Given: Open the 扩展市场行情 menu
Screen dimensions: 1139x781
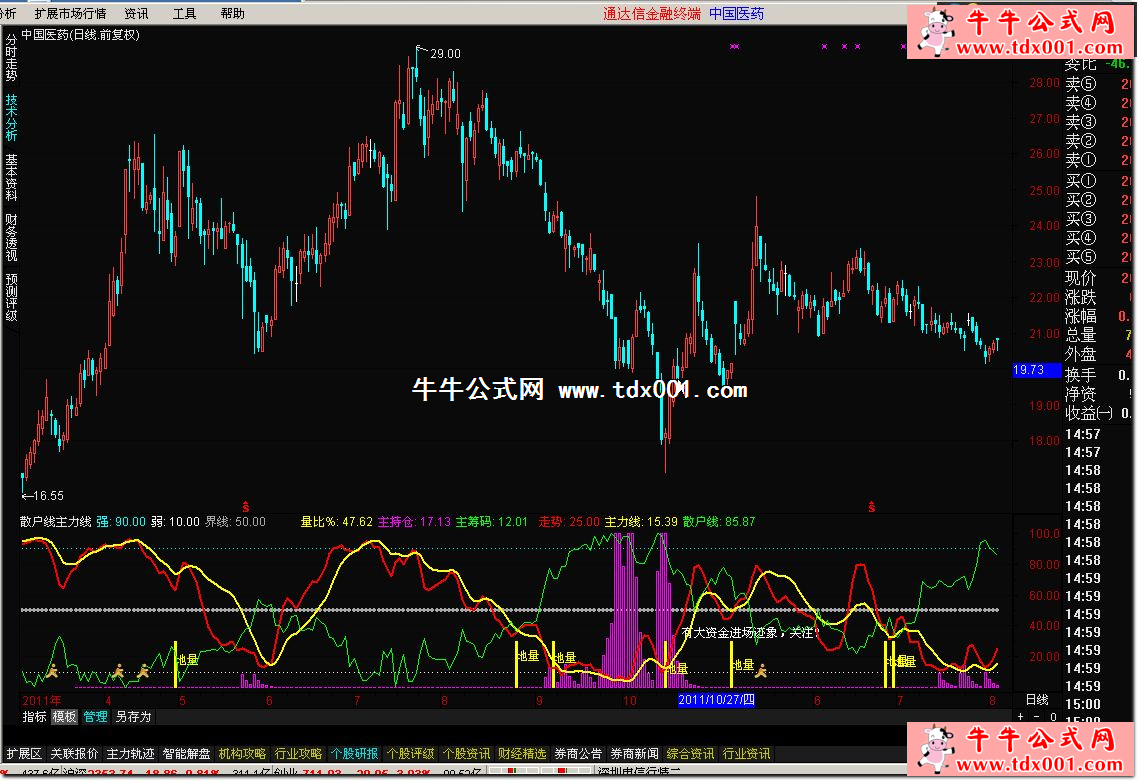Looking at the screenshot, I should [70, 13].
